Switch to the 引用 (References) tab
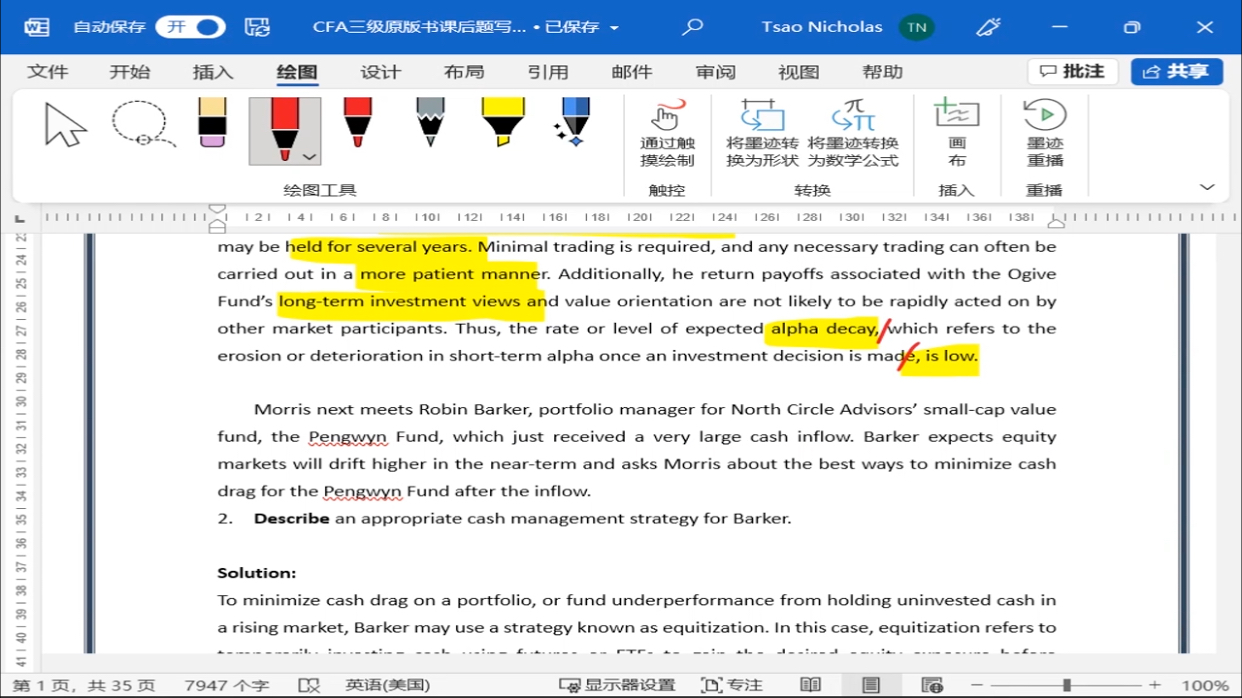 (x=548, y=72)
